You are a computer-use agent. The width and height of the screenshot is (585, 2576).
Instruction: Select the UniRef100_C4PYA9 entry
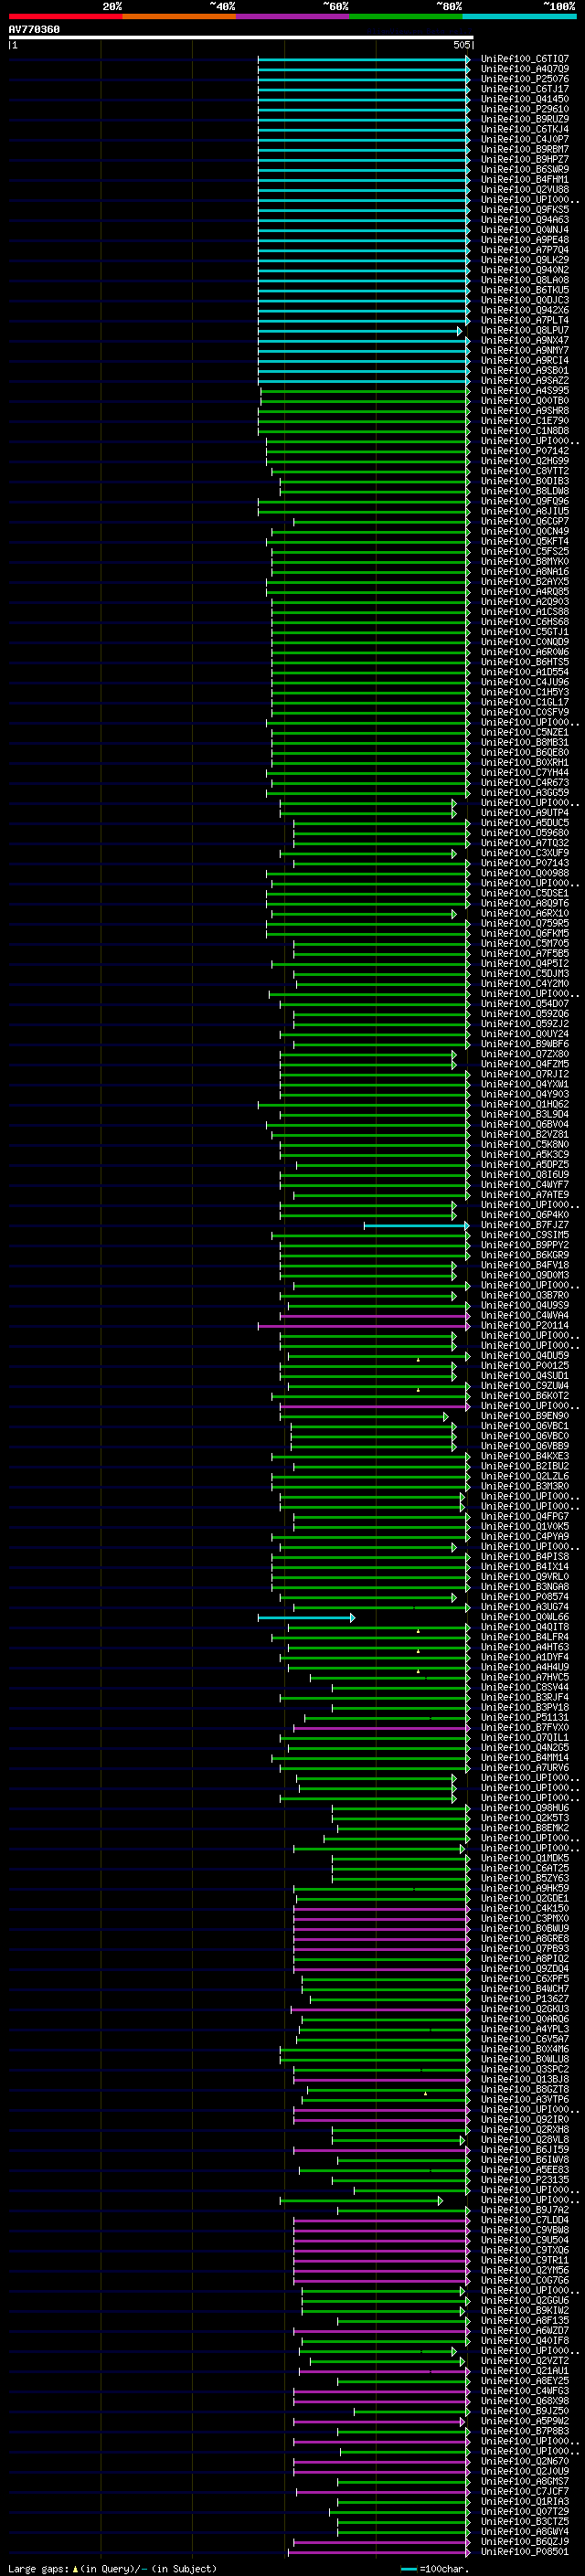coord(524,1537)
